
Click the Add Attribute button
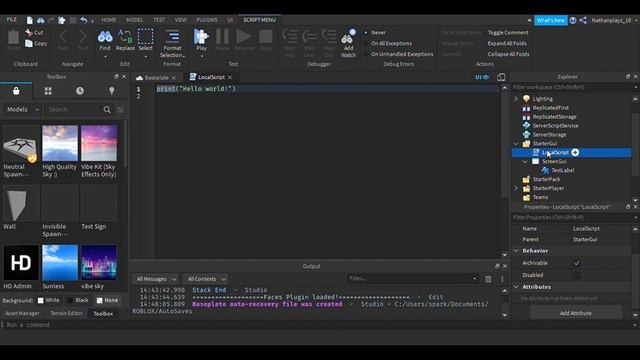pyautogui.click(x=576, y=313)
